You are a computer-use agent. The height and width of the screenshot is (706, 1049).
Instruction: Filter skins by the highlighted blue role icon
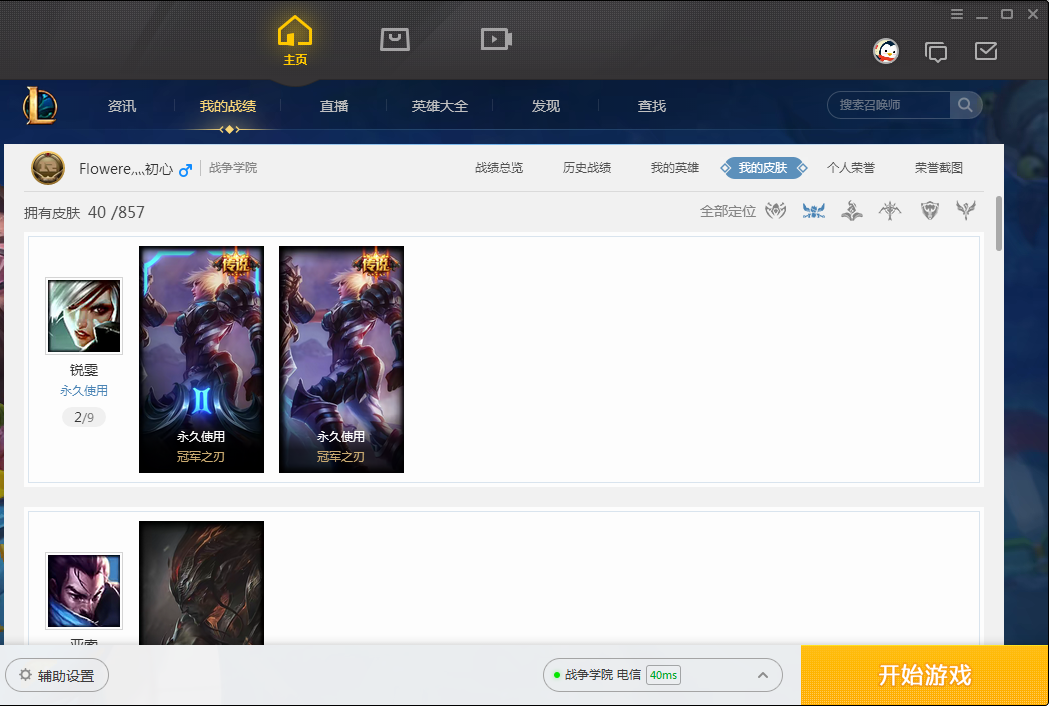814,211
